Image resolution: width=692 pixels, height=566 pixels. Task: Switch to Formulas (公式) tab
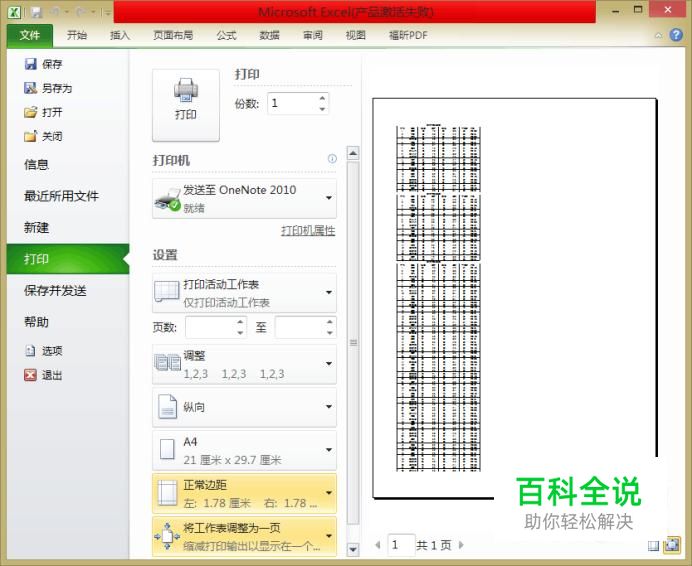tap(226, 35)
